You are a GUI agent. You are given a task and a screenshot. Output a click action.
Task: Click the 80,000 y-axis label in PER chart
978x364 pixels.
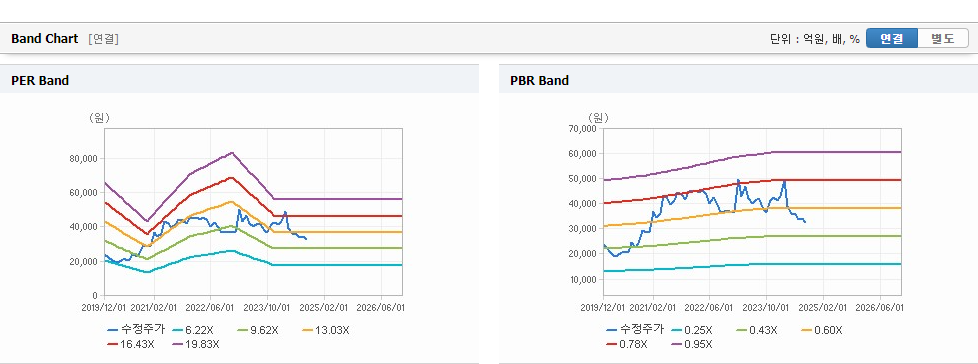84,158
